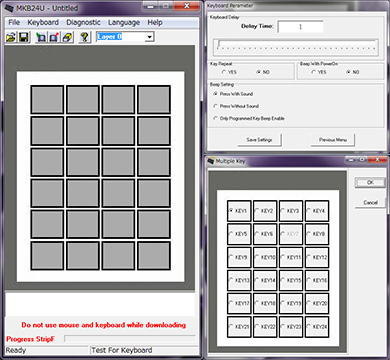The image size is (390, 360).
Task: Click the yellow question mark help icon
Action: 85,37
